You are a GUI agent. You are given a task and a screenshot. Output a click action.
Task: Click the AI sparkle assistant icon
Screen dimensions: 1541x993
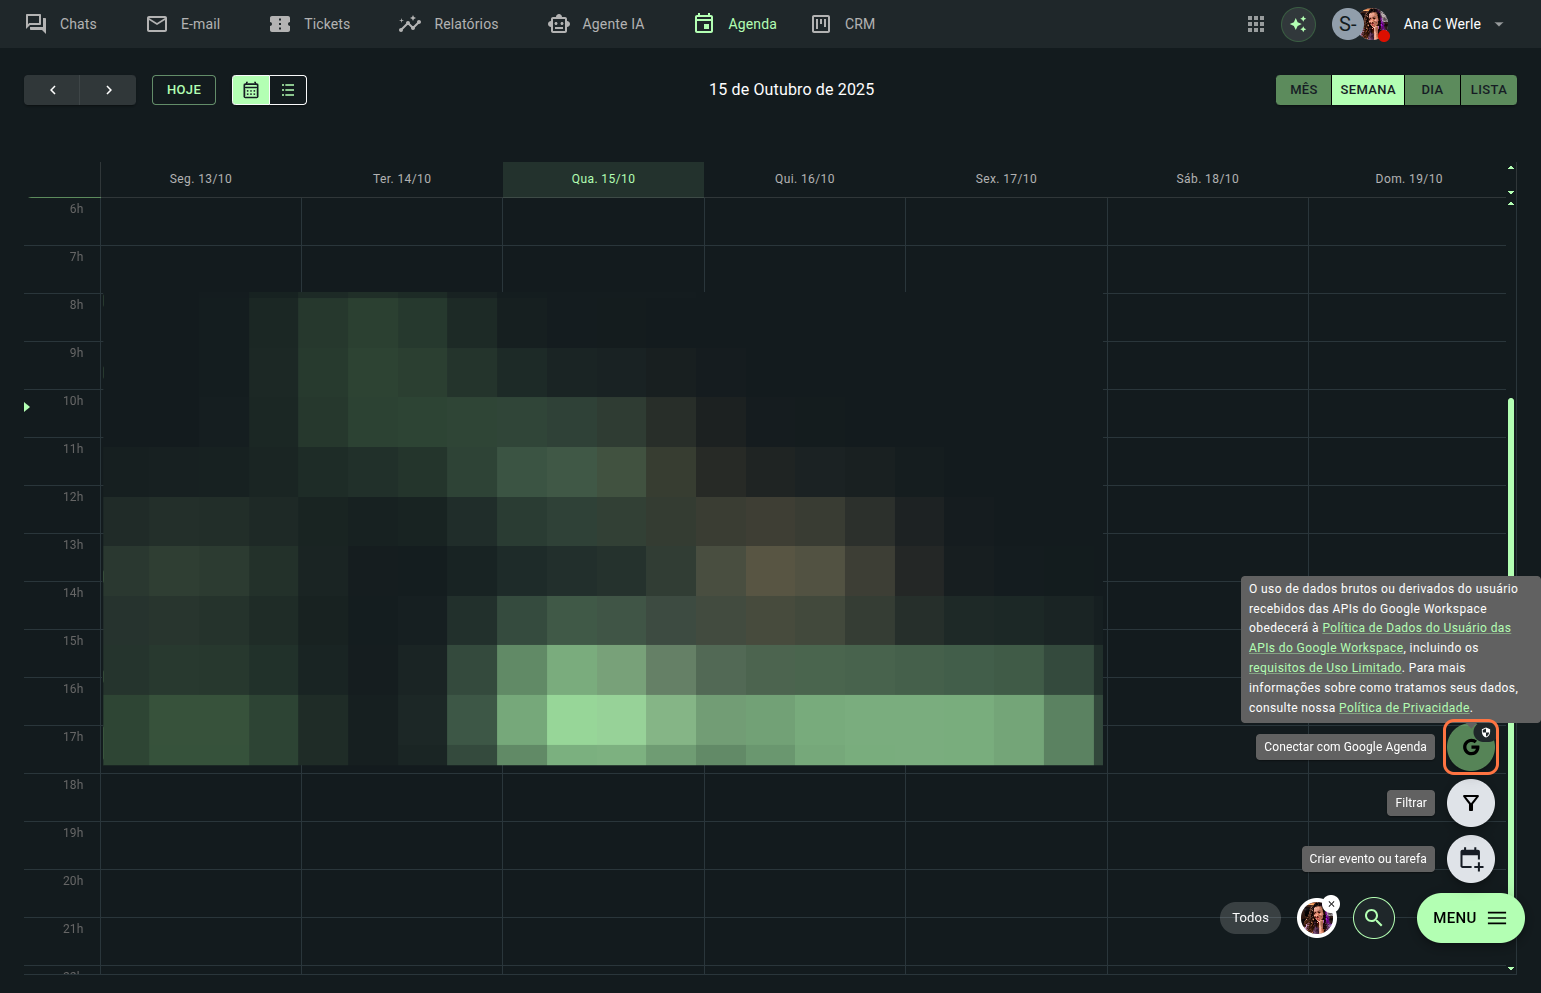coord(1298,24)
